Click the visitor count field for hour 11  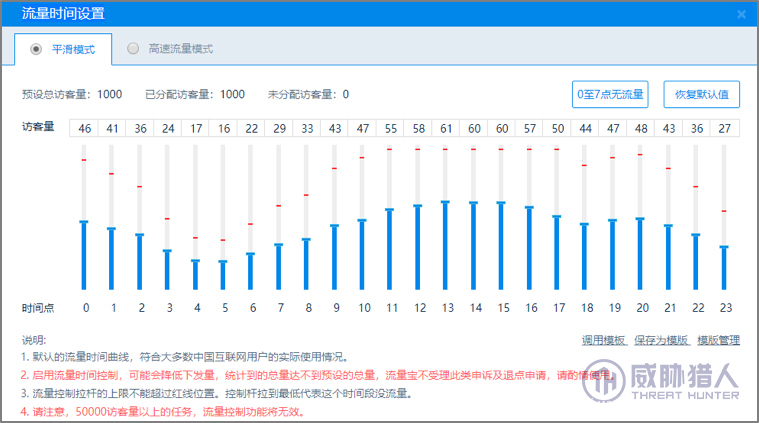click(x=390, y=128)
